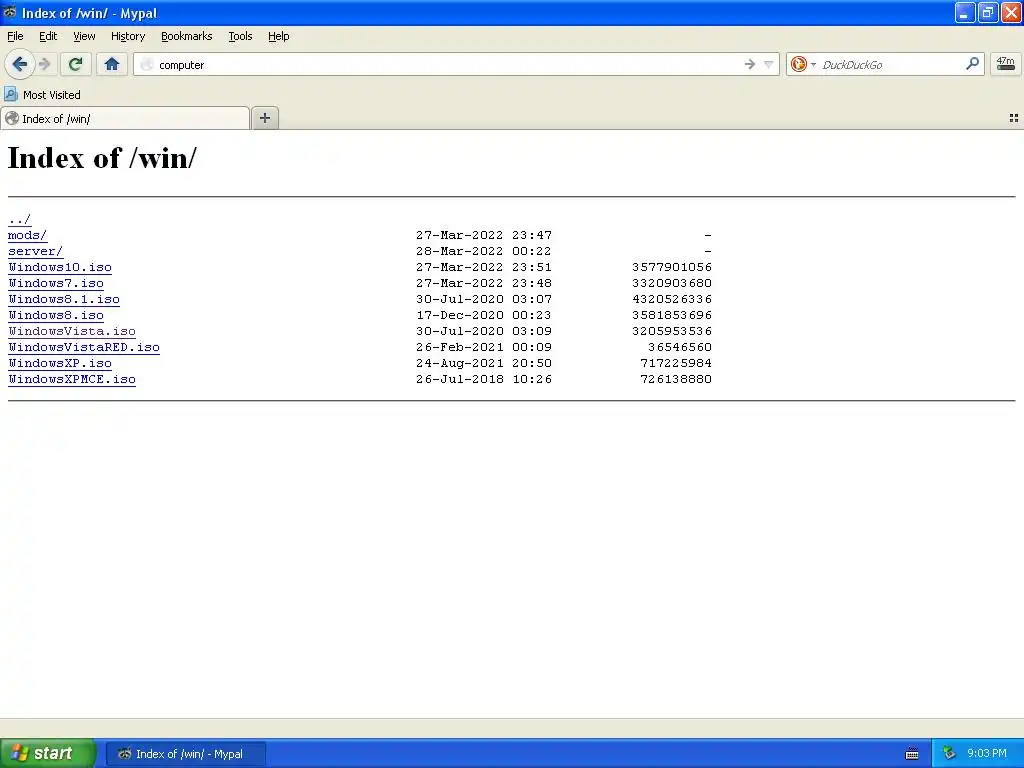
Task: Restore down the Mypal window
Action: 987,12
